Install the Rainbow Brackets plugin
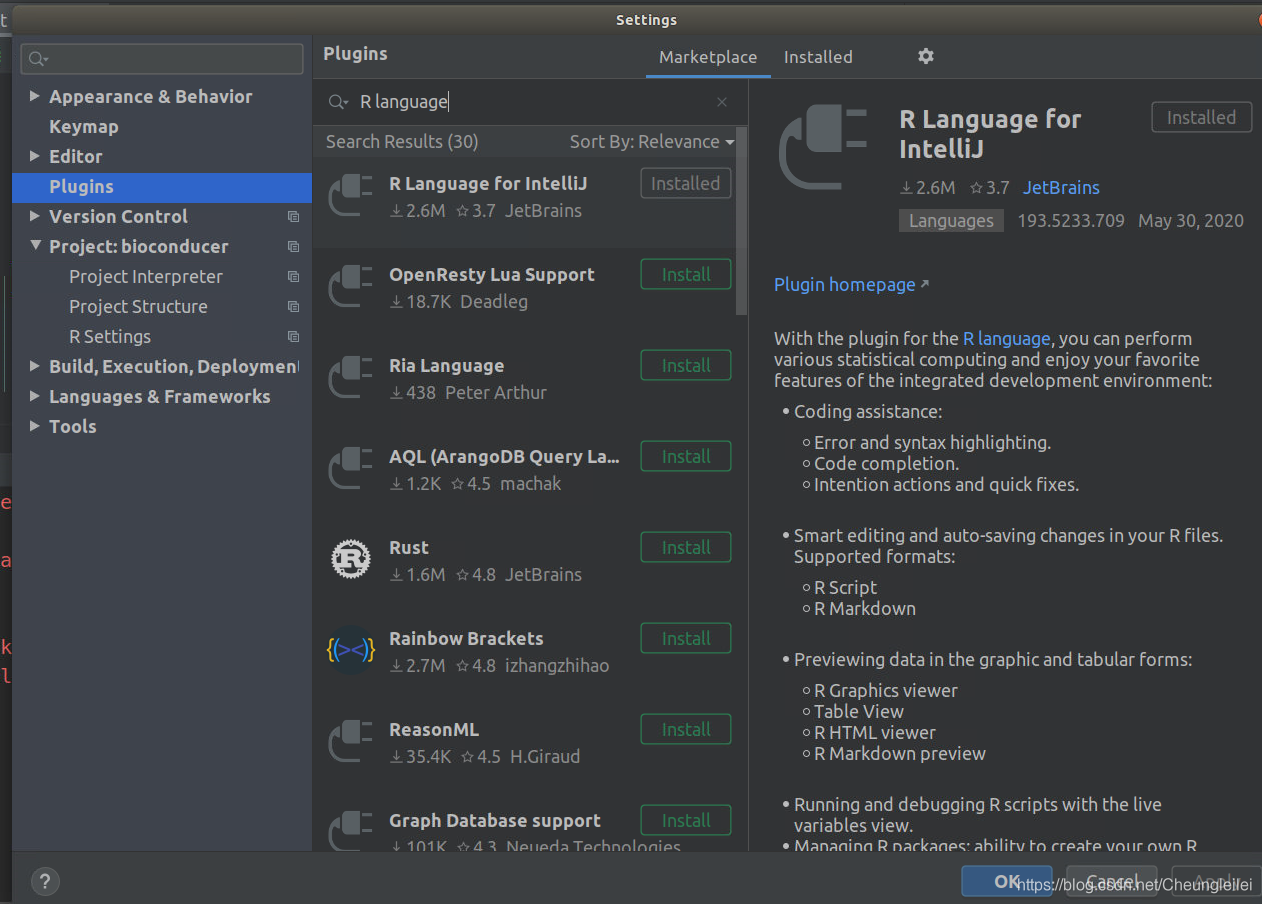The image size is (1262, 904). pyautogui.click(x=686, y=638)
